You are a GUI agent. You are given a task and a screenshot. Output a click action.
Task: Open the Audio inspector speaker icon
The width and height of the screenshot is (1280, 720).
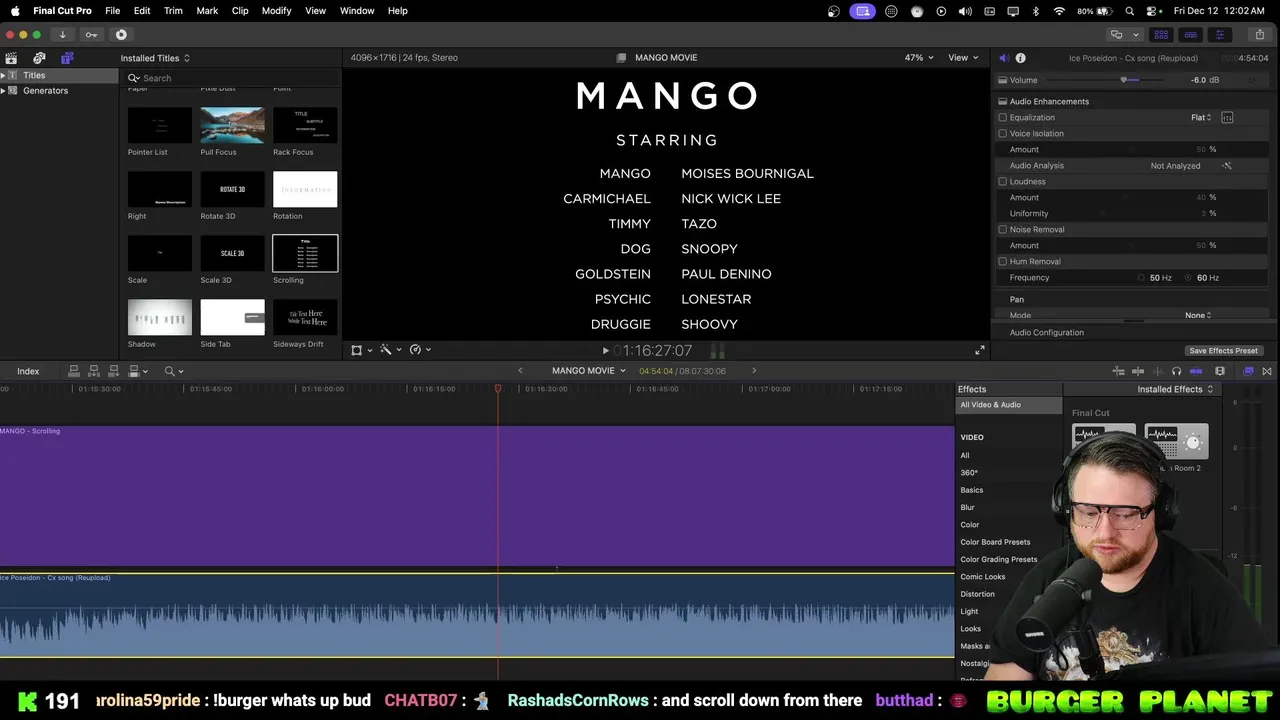point(1004,58)
